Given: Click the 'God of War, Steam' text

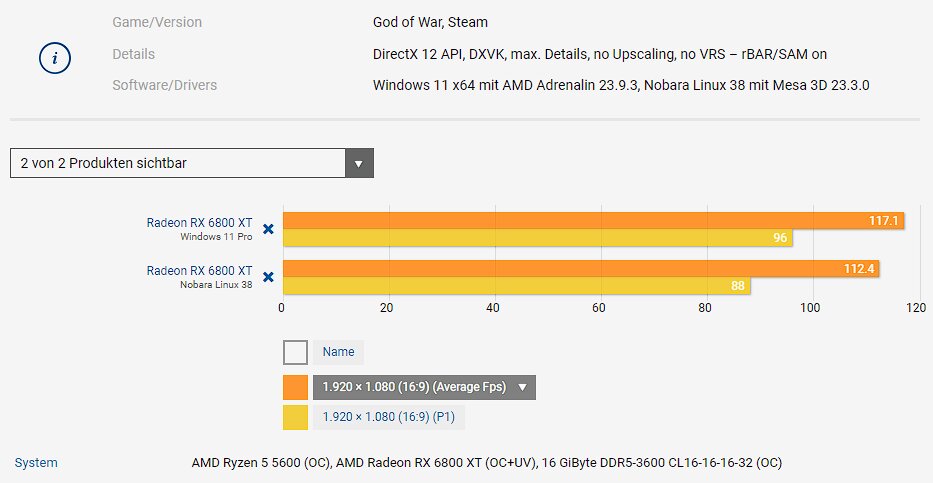Looking at the screenshot, I should [430, 23].
